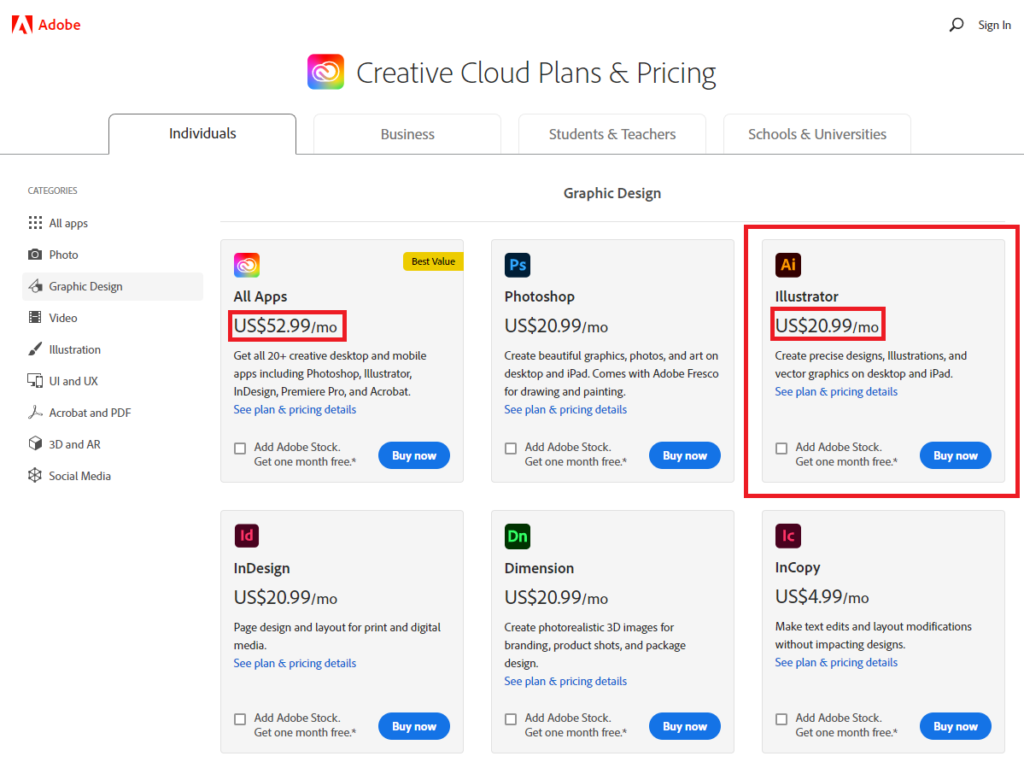The width and height of the screenshot is (1024, 768).
Task: Click the Dimension card title
Action: pyautogui.click(x=539, y=568)
